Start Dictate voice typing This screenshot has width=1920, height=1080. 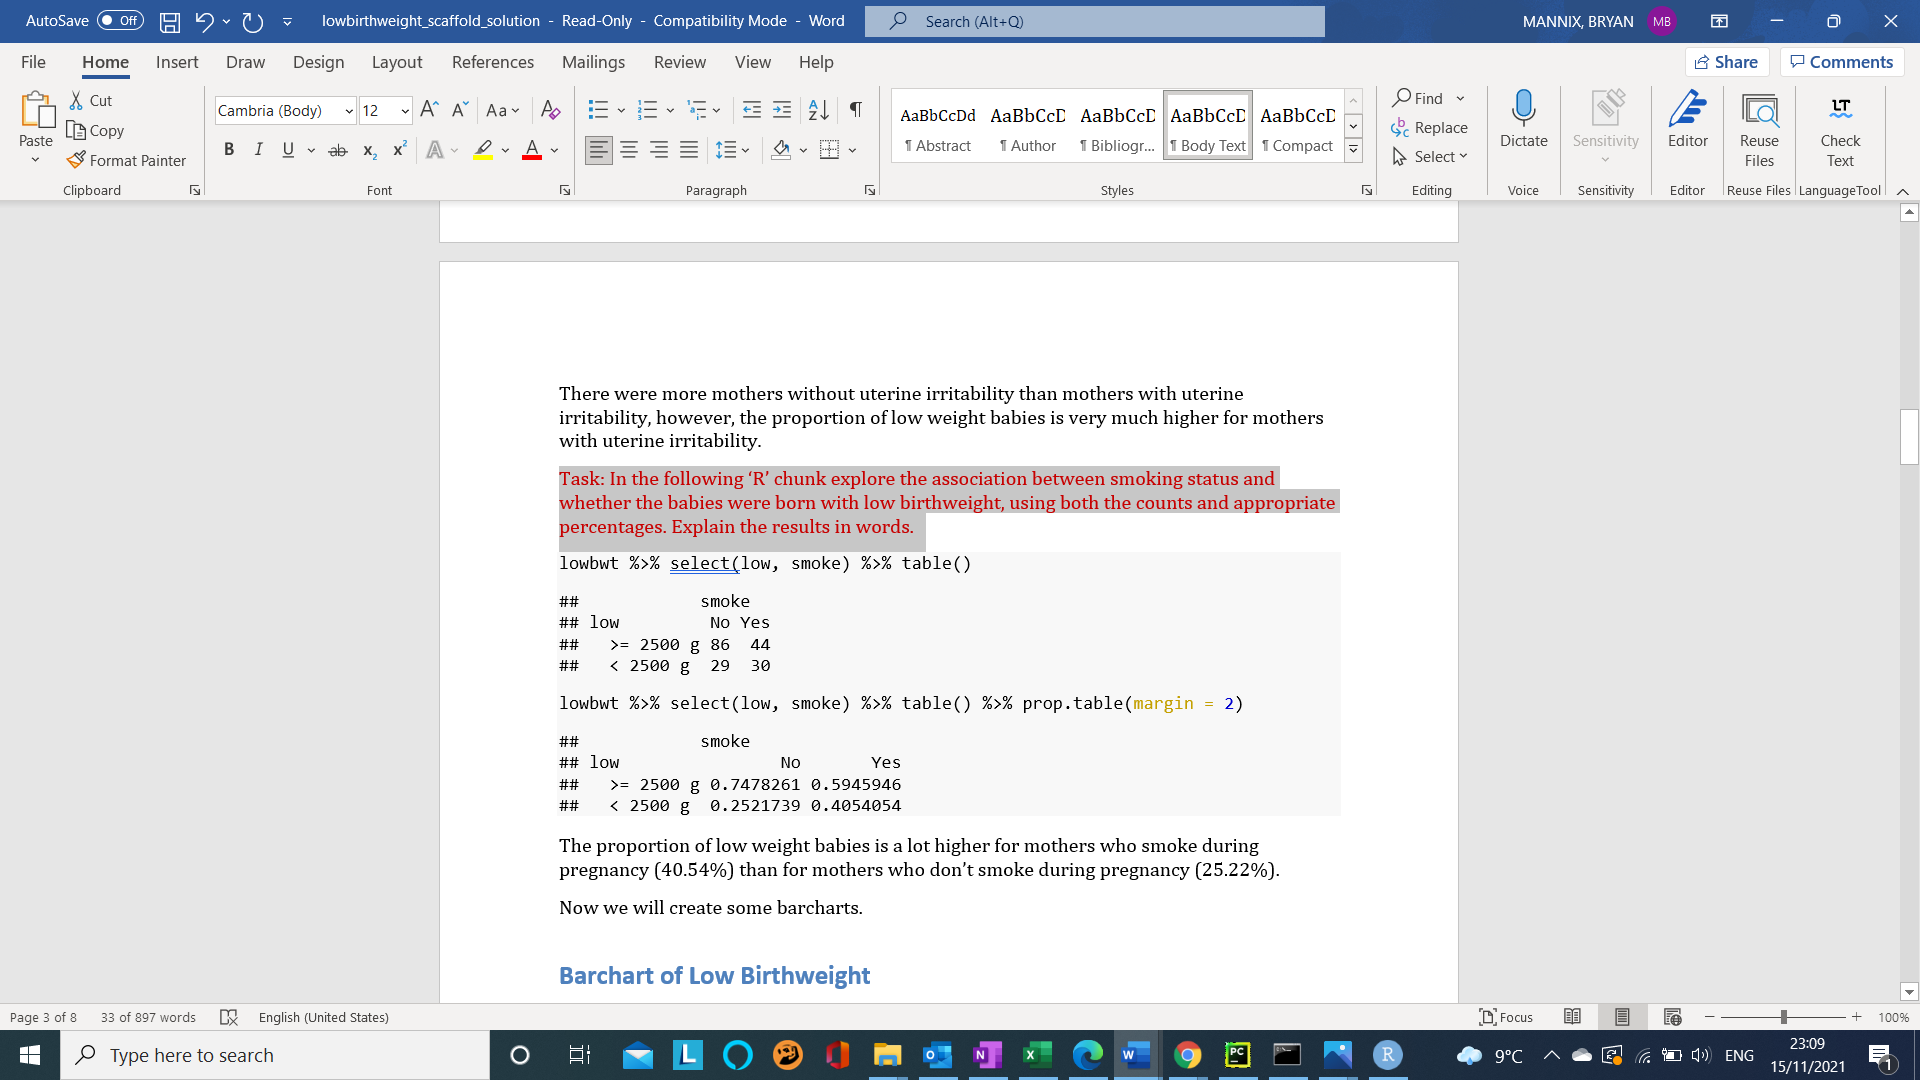pos(1522,124)
